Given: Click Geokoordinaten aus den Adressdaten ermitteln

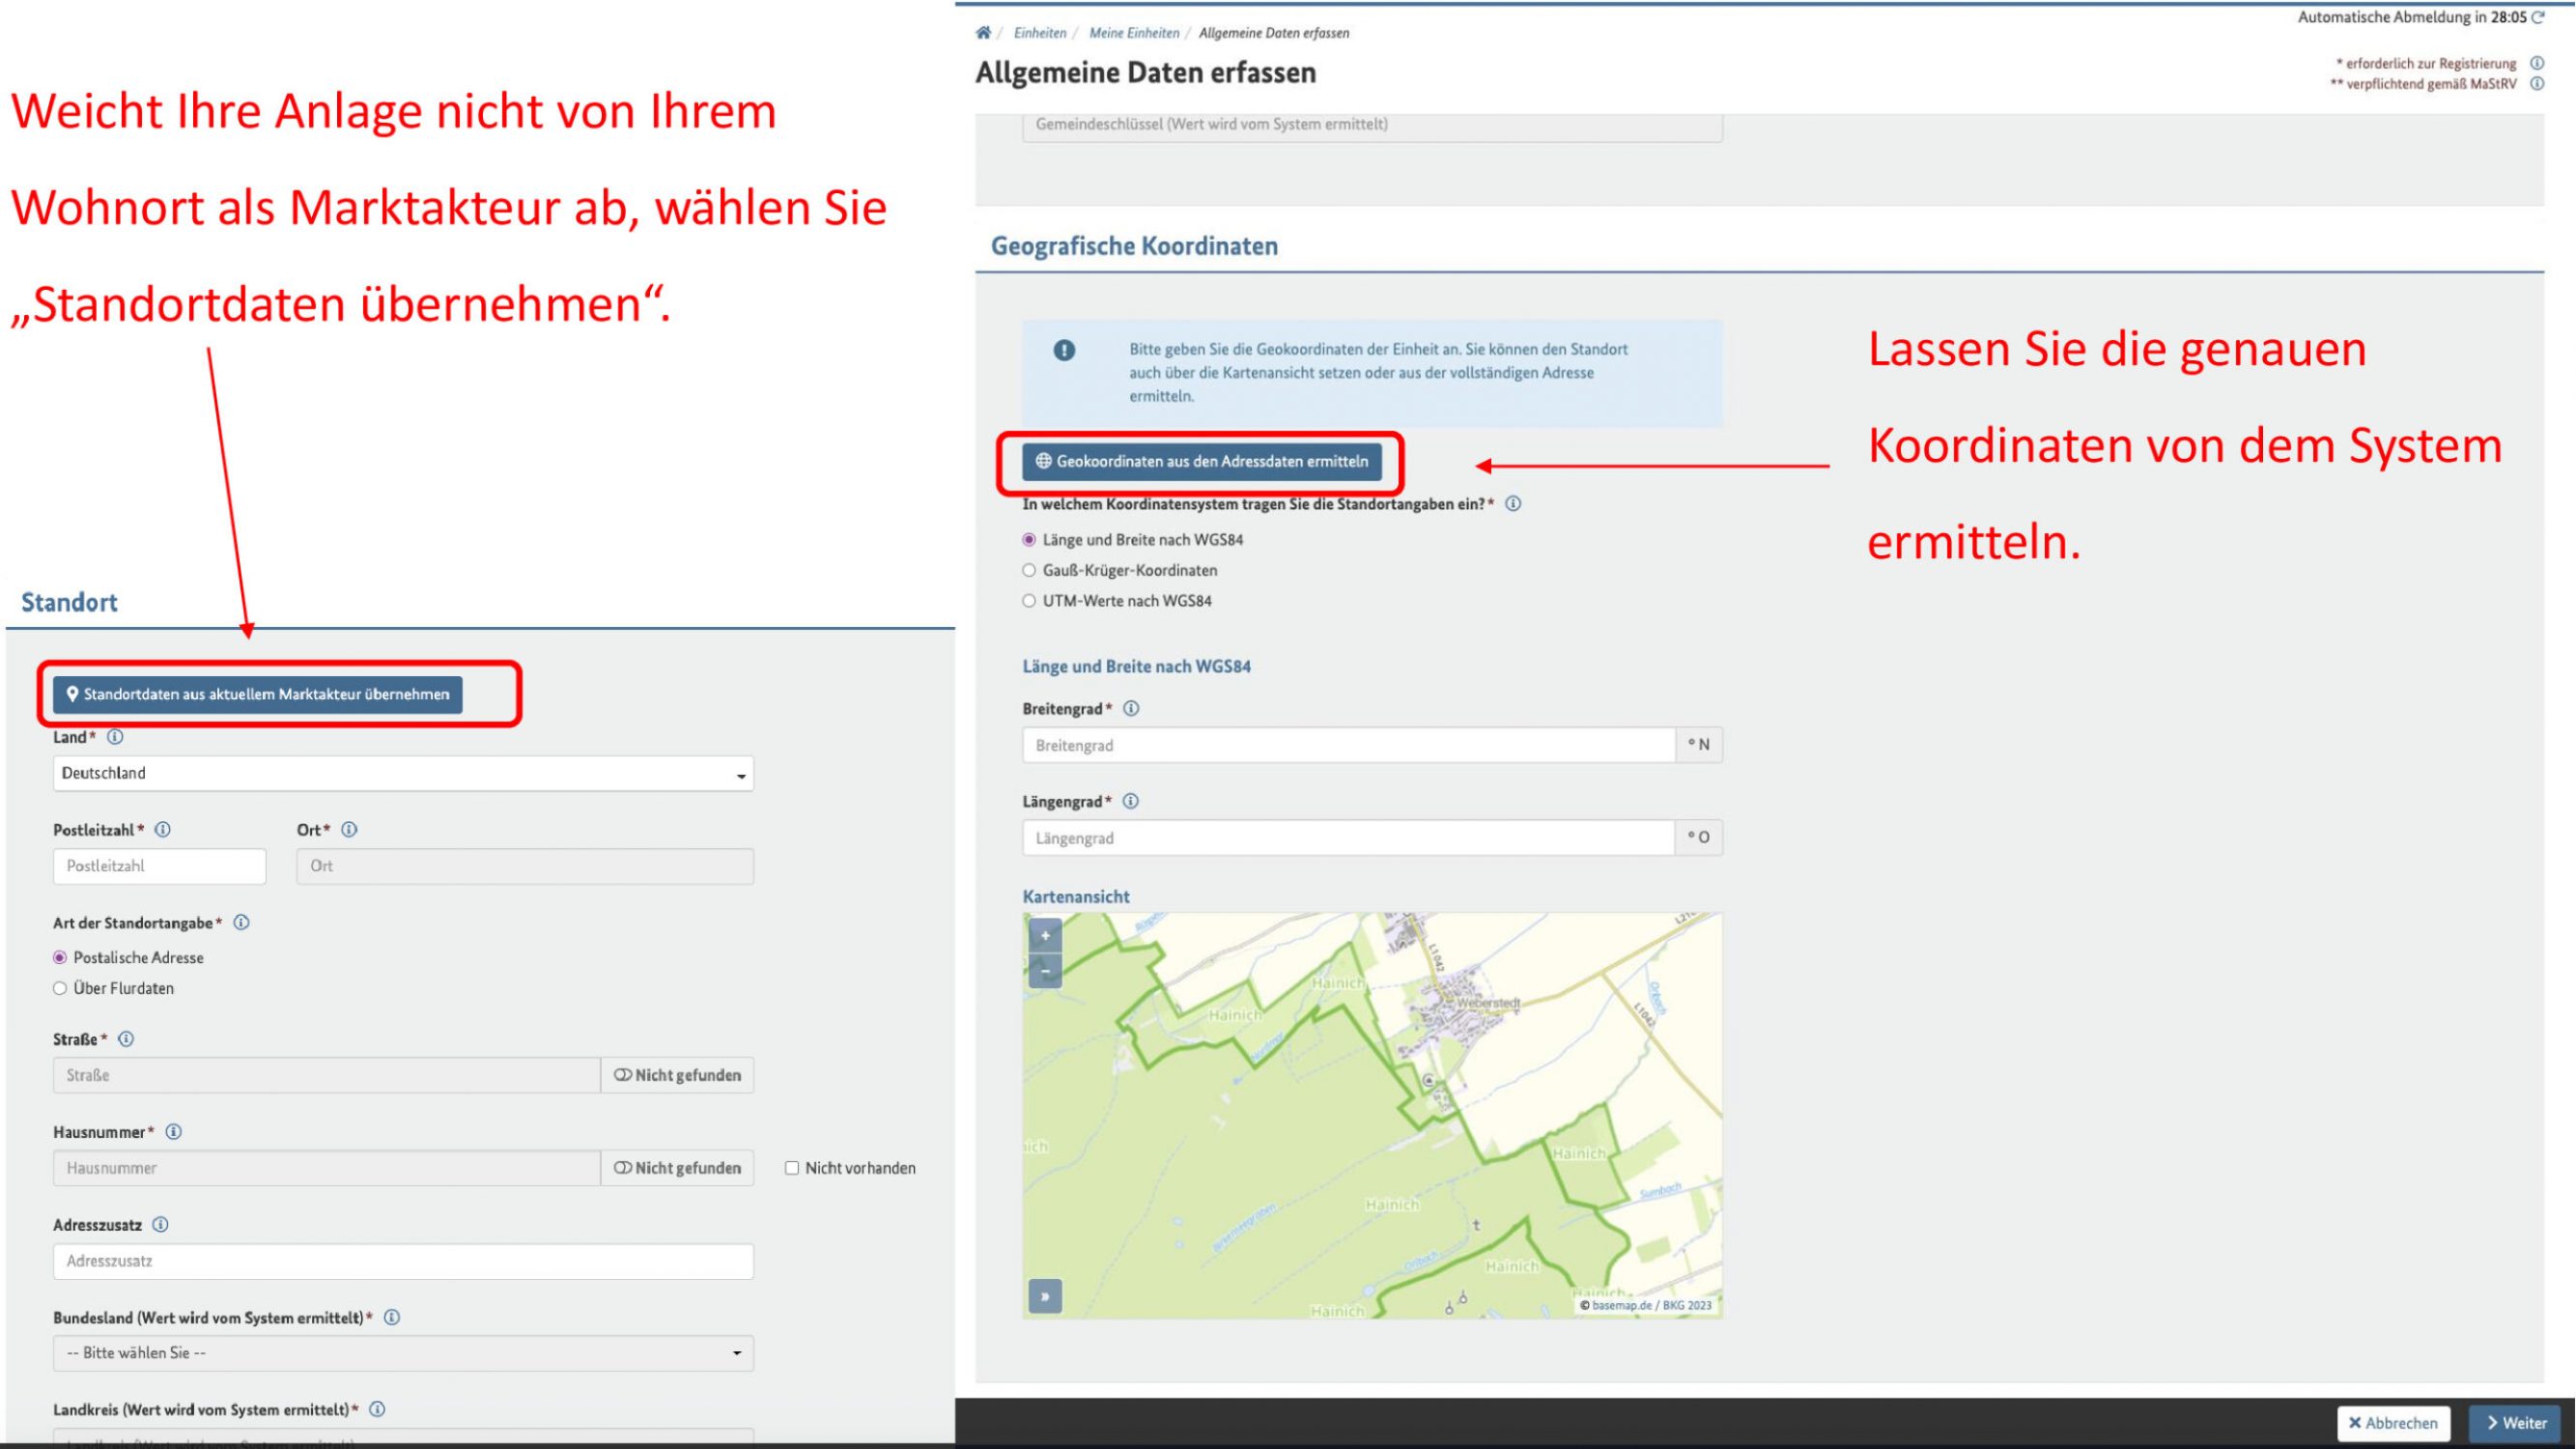Looking at the screenshot, I should point(1202,461).
